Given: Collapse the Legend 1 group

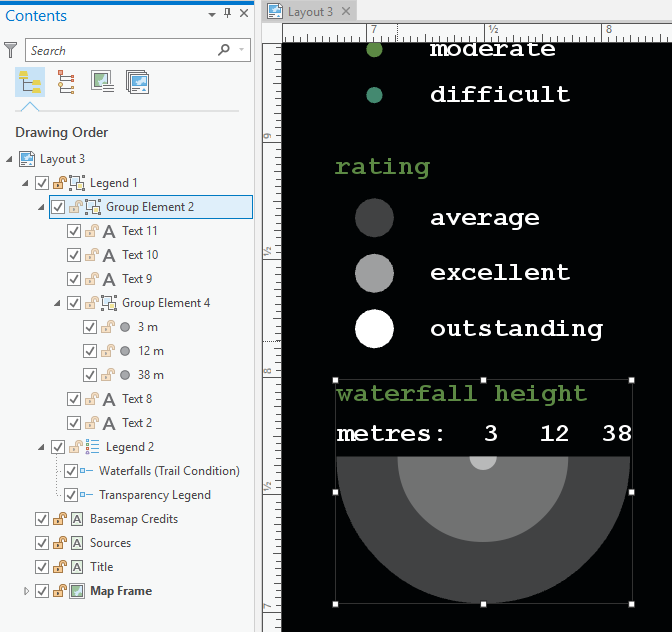Looking at the screenshot, I should click(25, 183).
